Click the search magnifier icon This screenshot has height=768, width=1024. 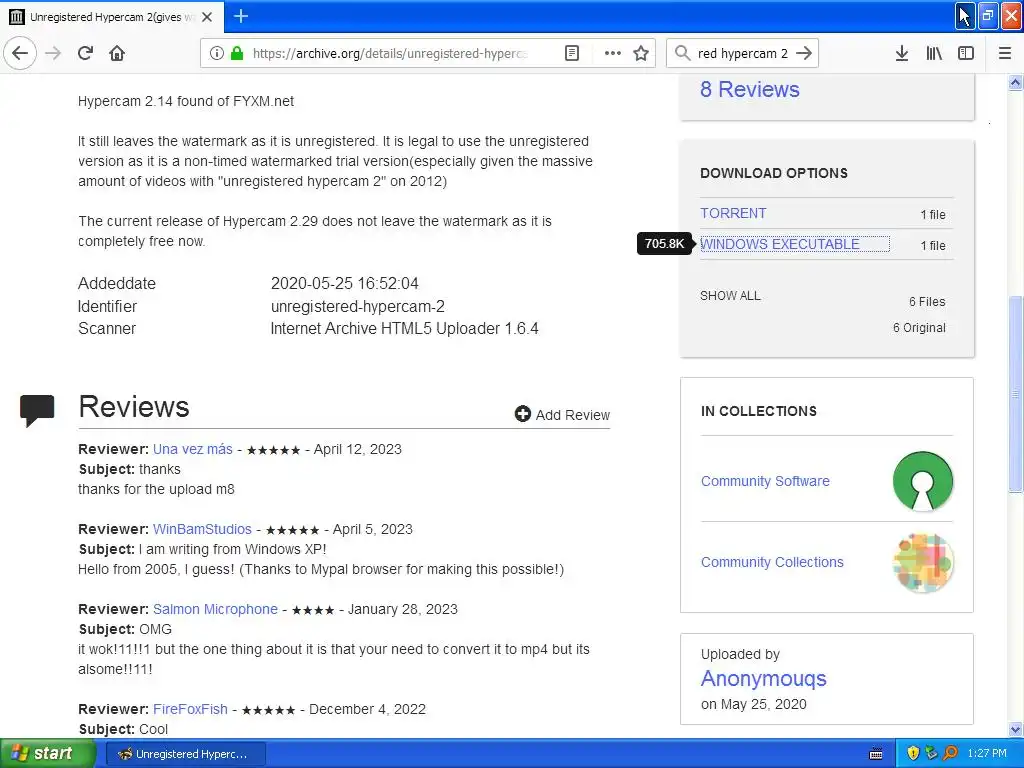click(x=682, y=53)
